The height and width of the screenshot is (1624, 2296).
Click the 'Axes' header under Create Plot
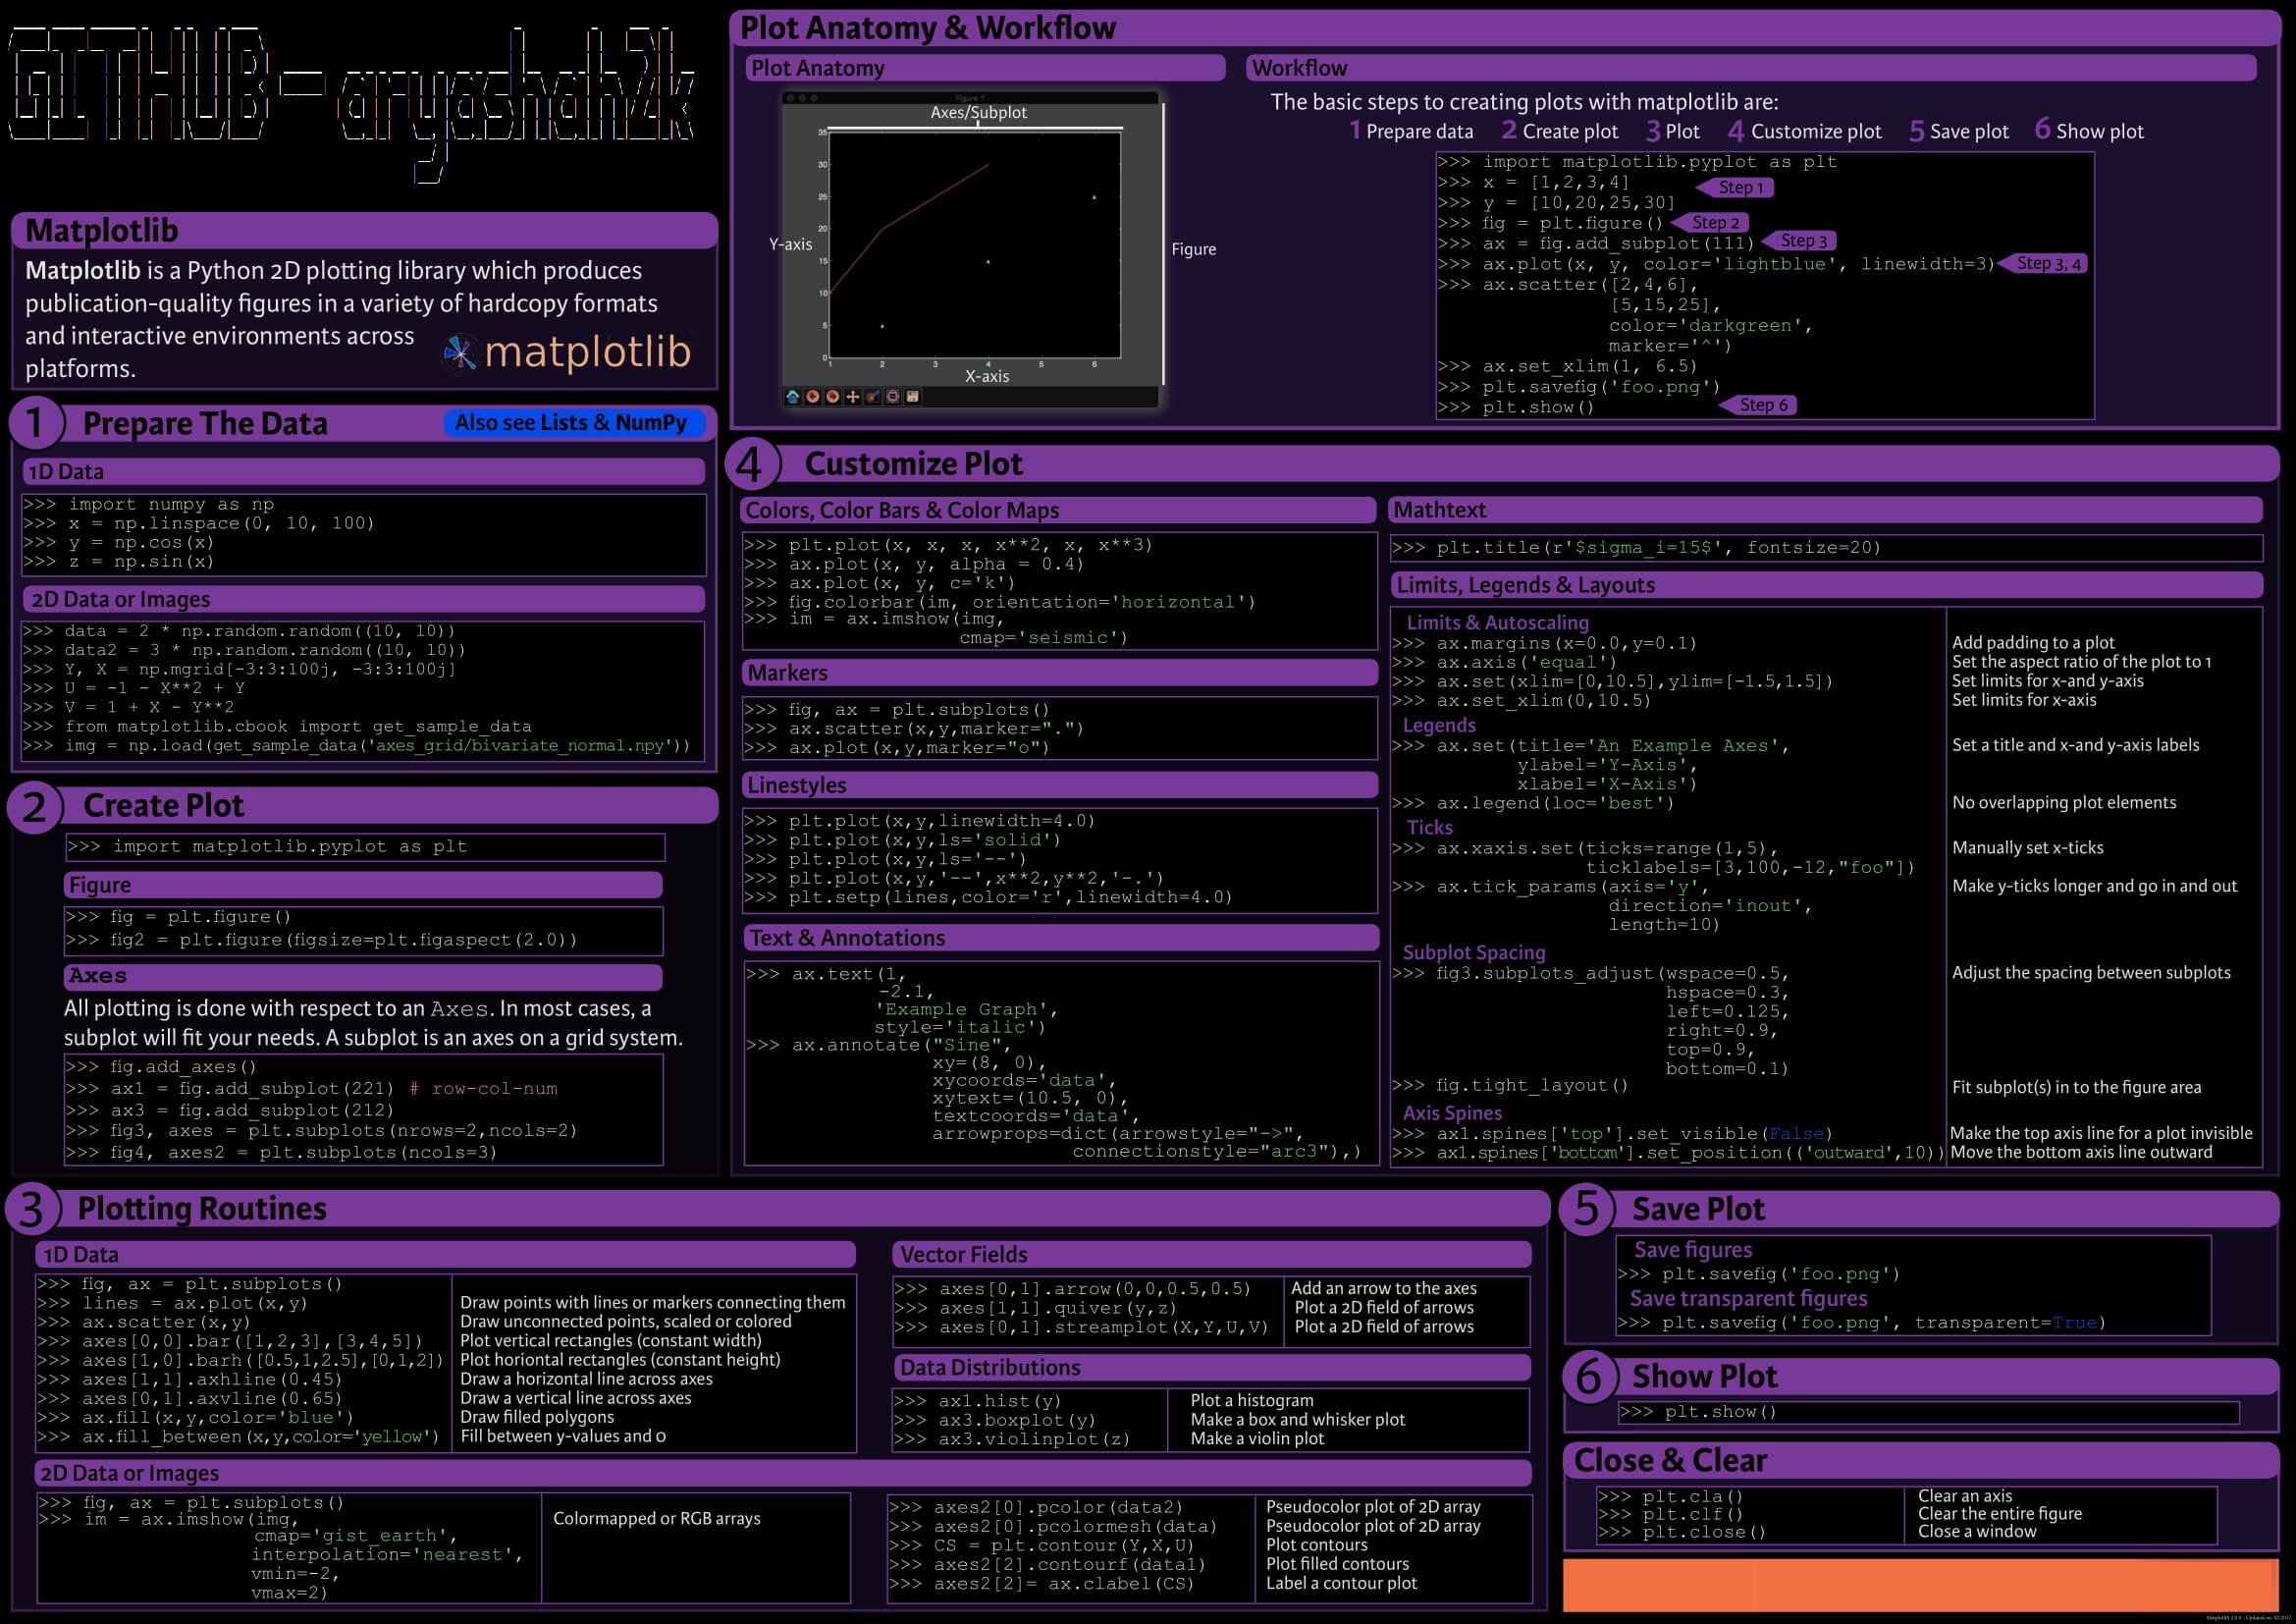(363, 976)
